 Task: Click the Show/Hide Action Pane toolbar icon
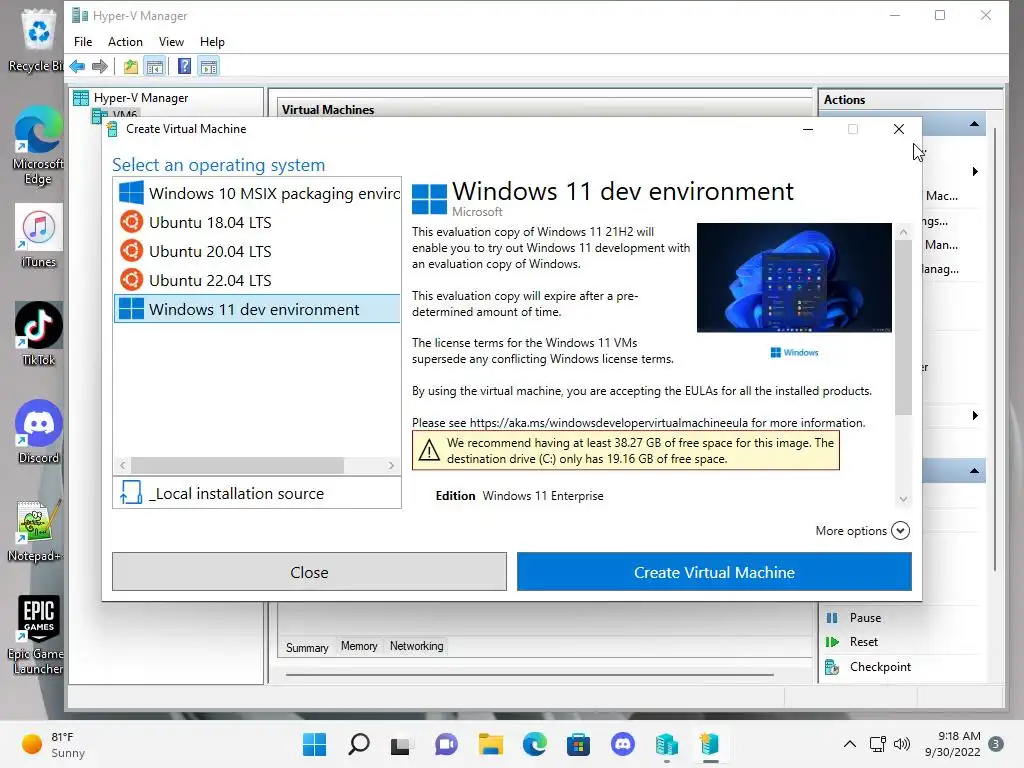click(209, 66)
